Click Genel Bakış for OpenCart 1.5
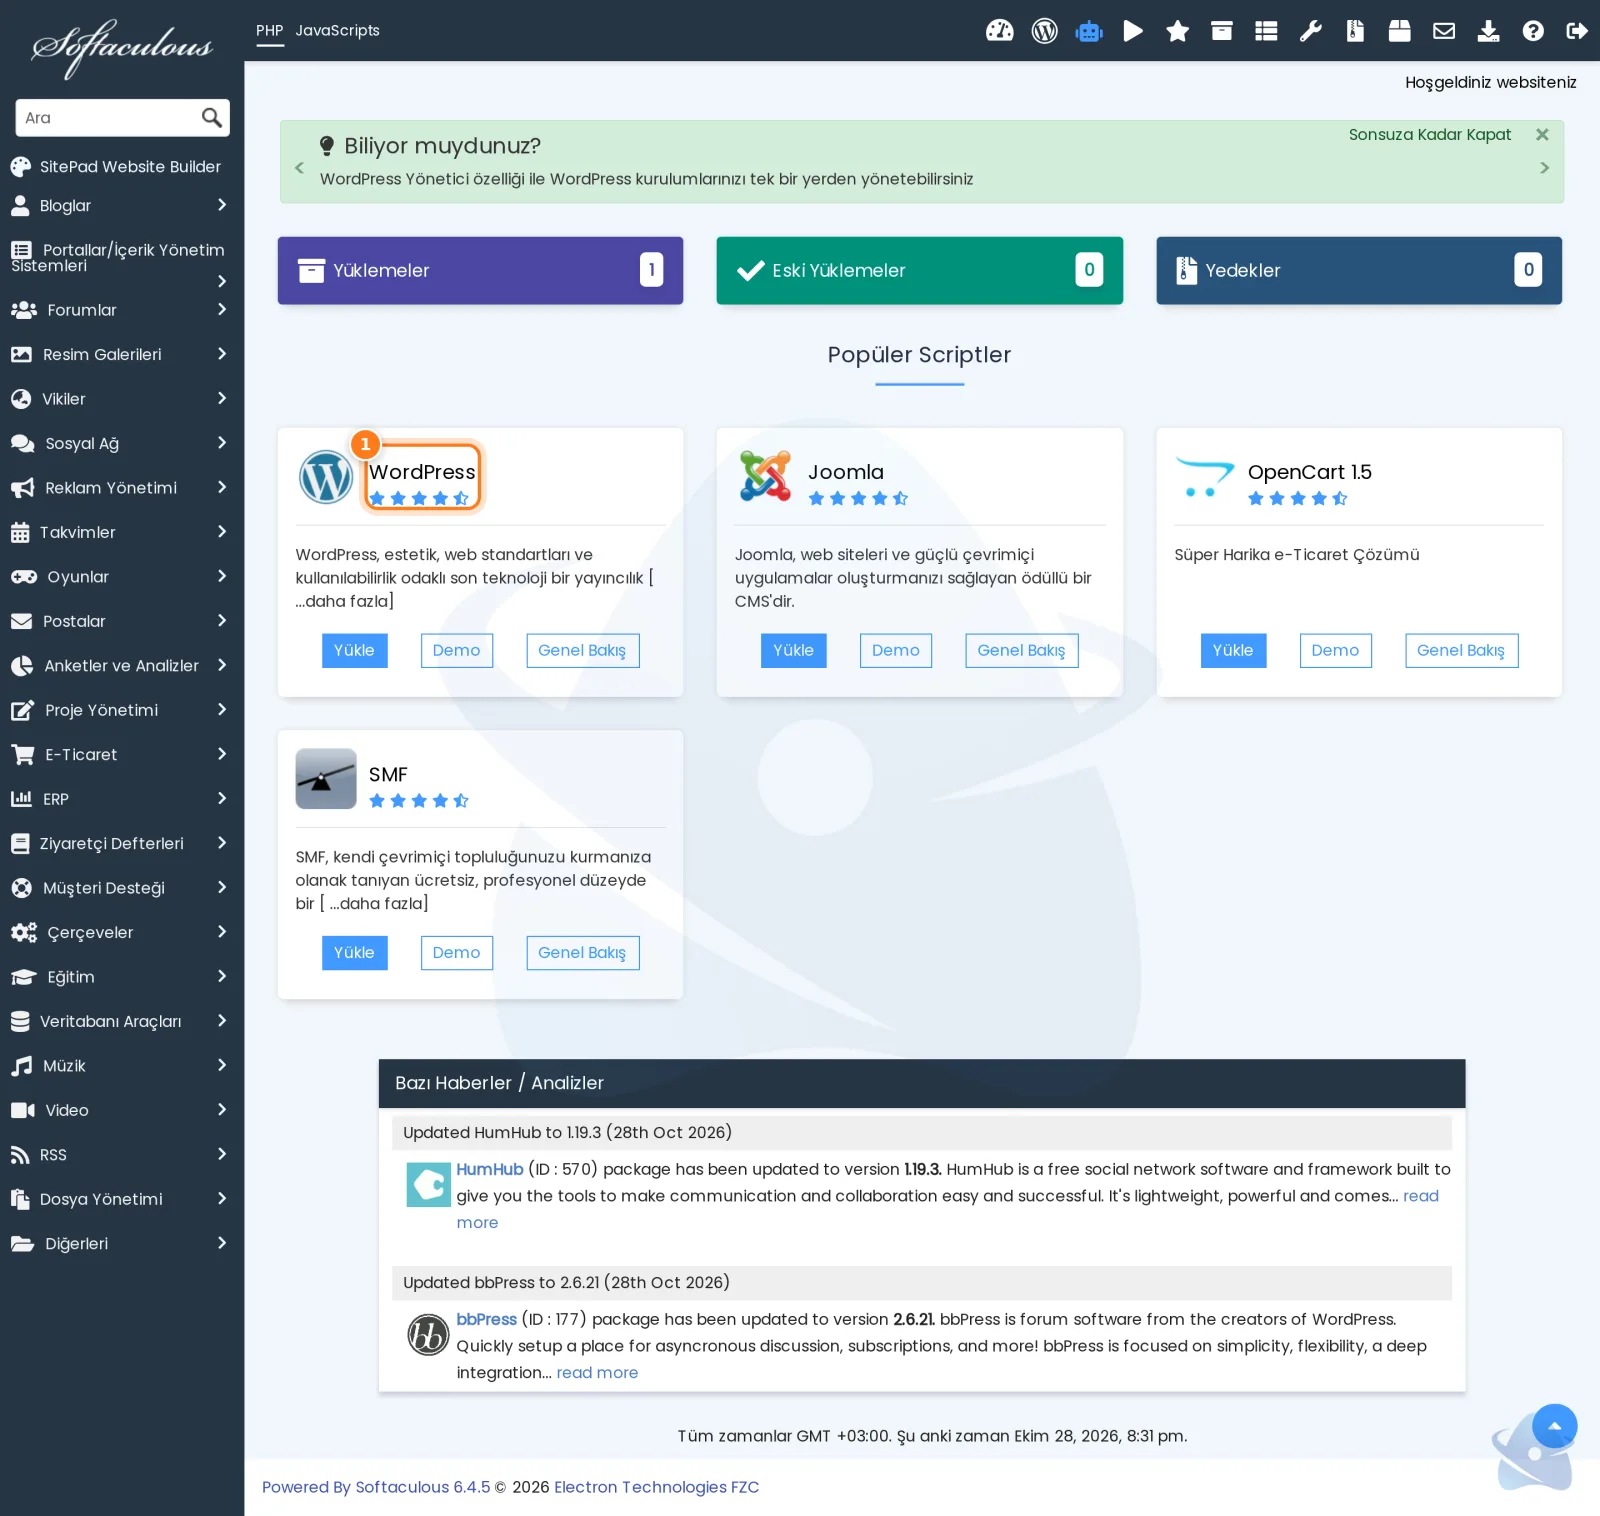The image size is (1600, 1516). click(x=1461, y=651)
